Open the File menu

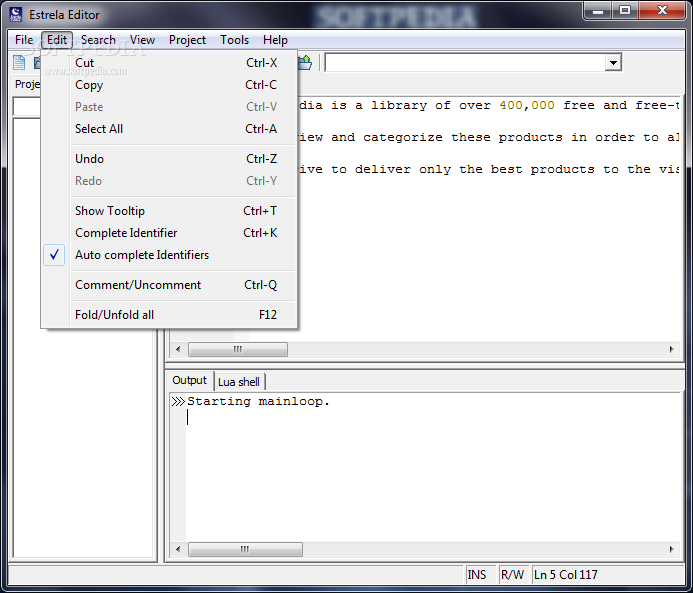click(24, 40)
